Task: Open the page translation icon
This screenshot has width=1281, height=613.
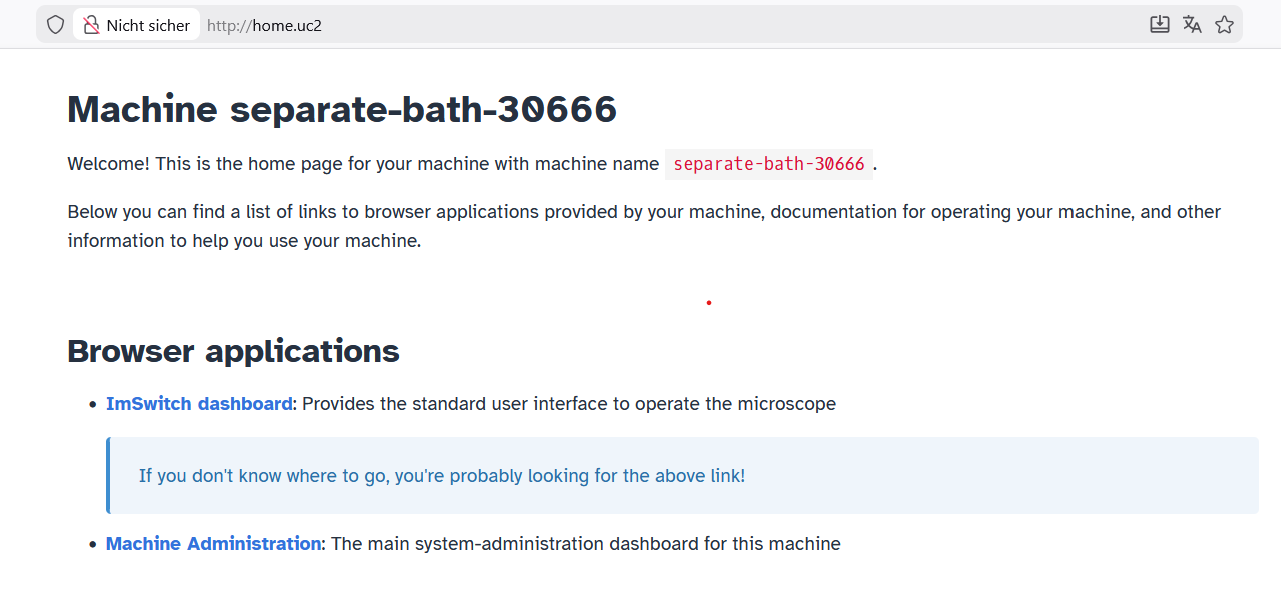Action: point(1192,24)
